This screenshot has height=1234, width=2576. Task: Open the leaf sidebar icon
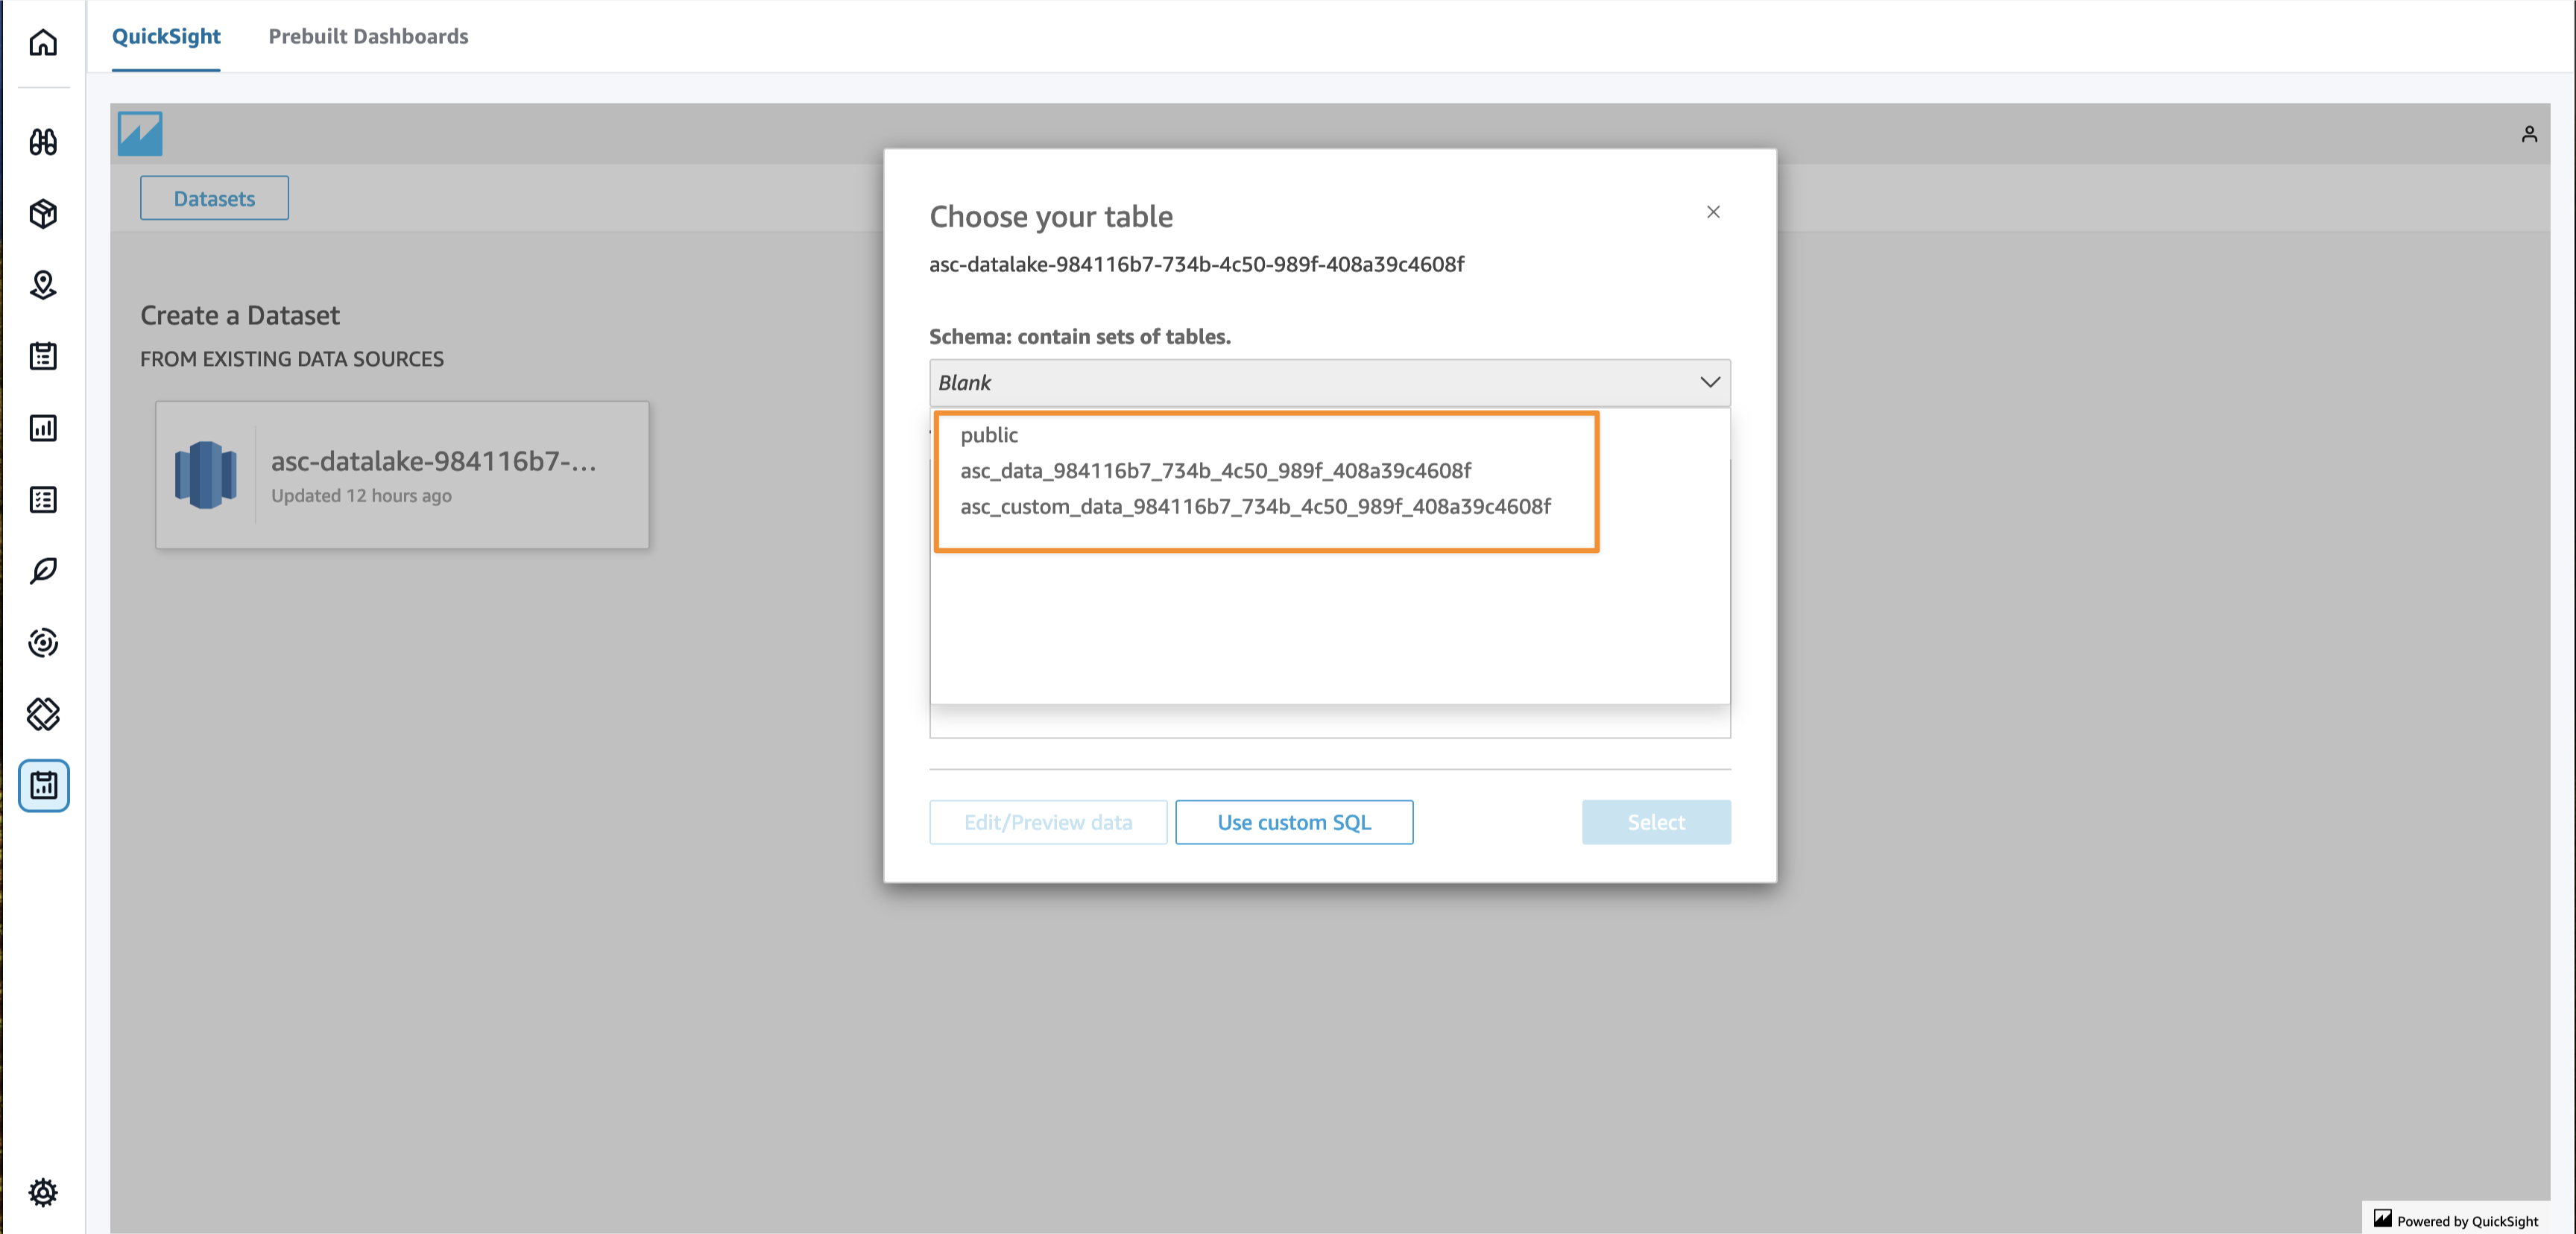coord(43,571)
